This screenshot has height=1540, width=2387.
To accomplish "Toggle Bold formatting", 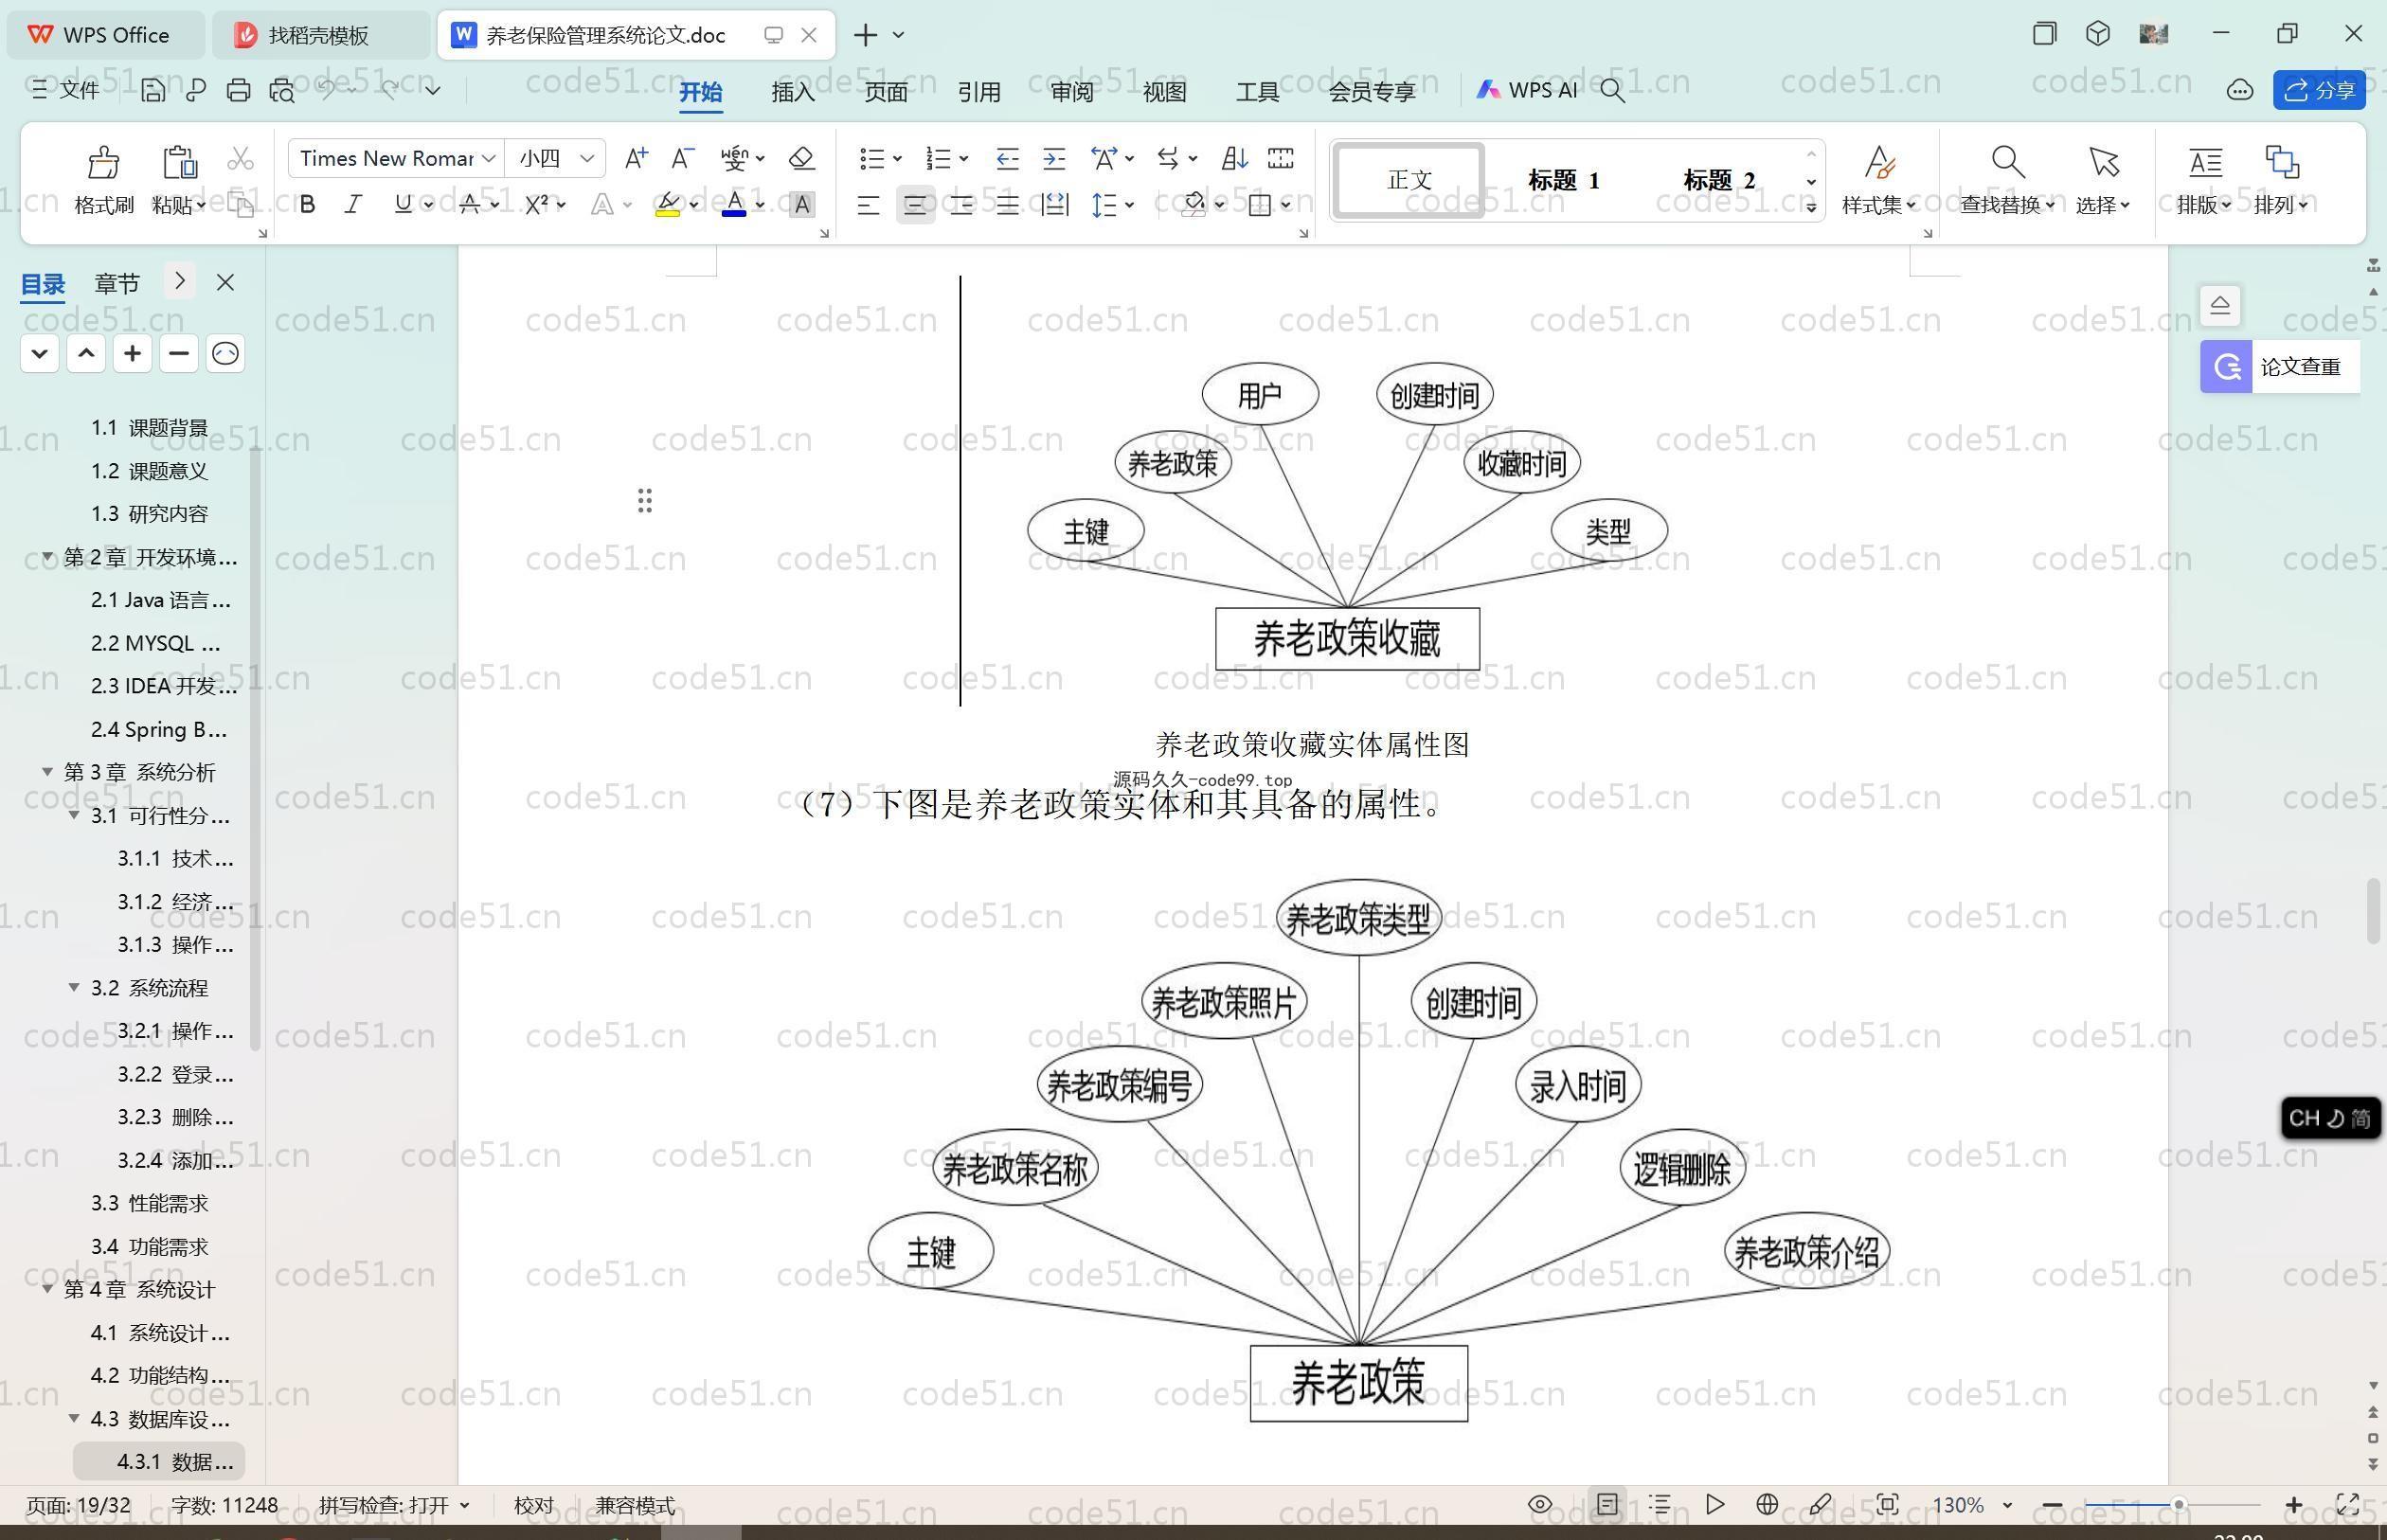I will point(308,205).
